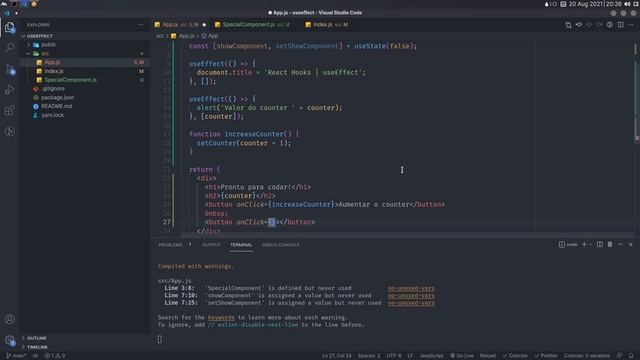Click JavaScript language mode in status bar
This screenshot has height=360, width=640.
431,356
